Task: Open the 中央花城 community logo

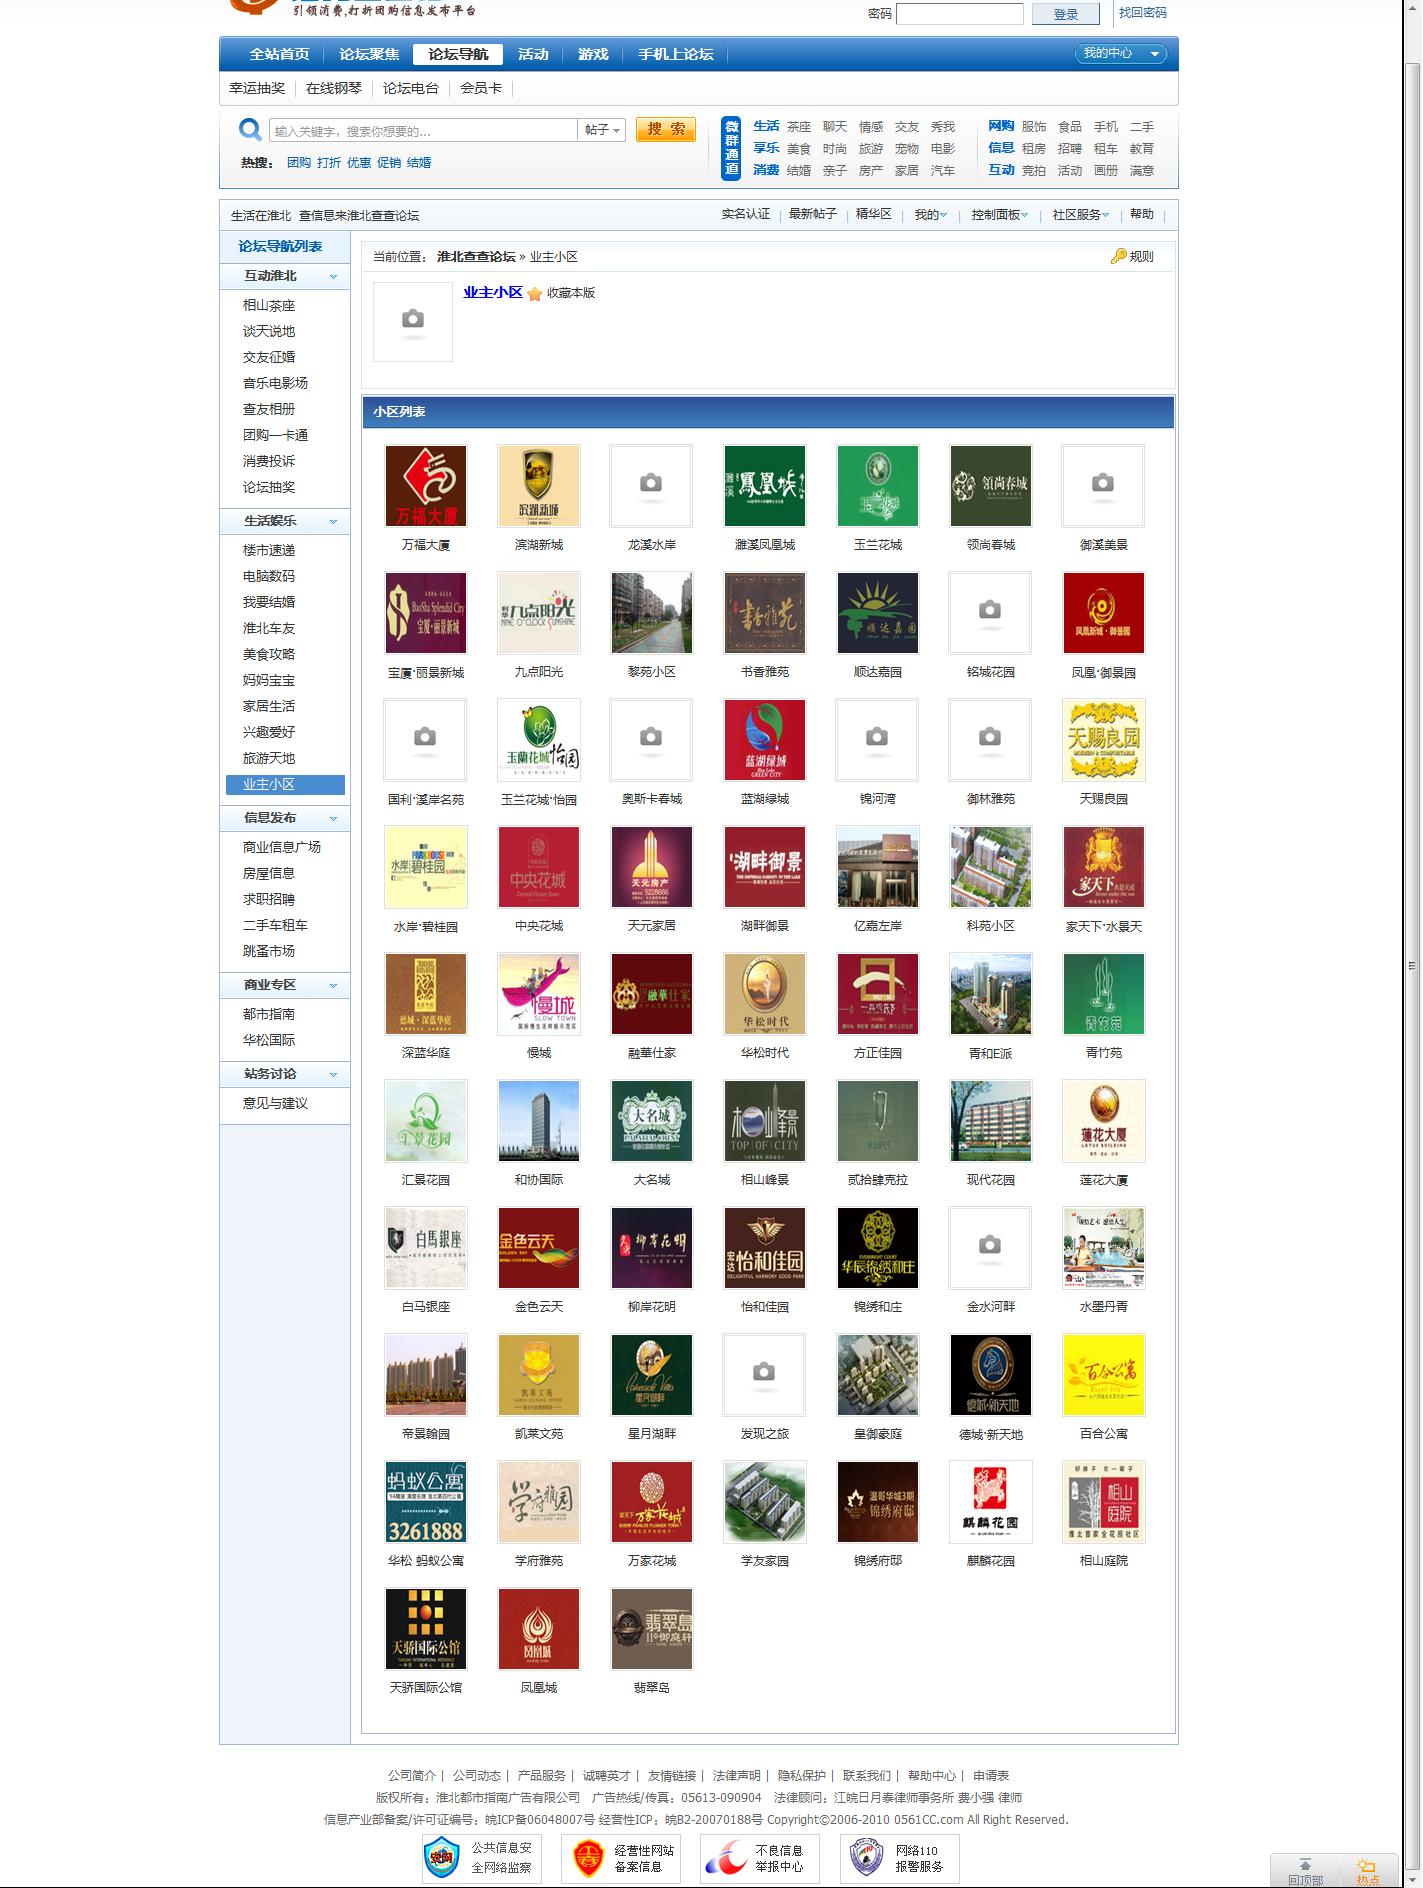Action: pyautogui.click(x=539, y=867)
